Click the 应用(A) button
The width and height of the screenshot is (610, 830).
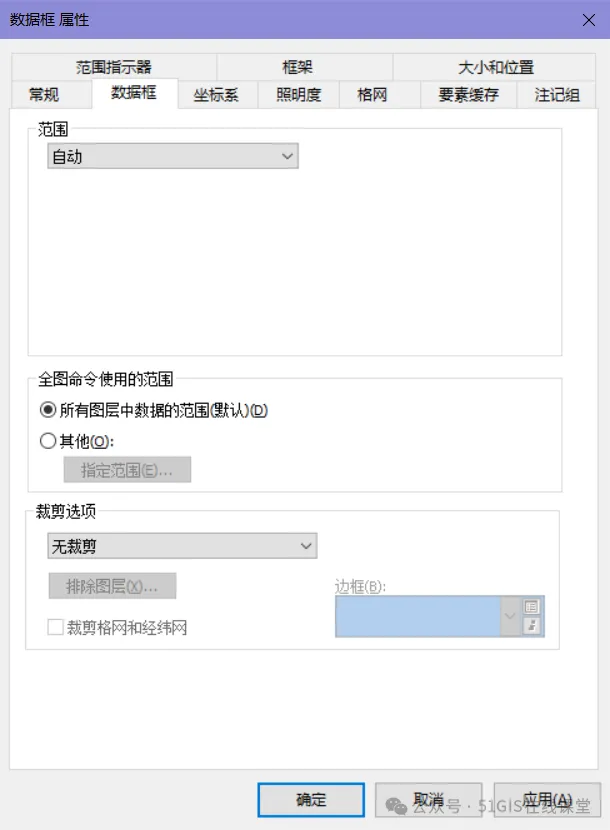coord(547,799)
